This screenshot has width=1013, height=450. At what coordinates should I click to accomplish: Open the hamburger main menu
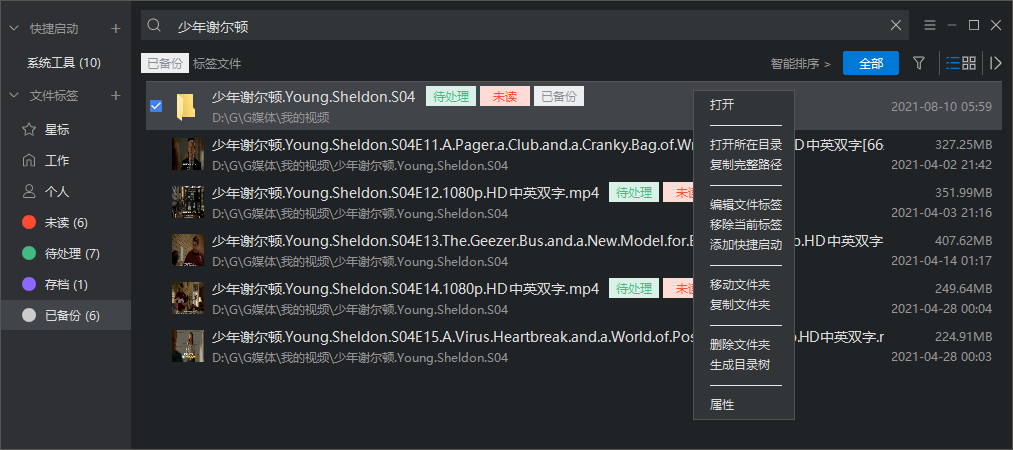click(930, 25)
